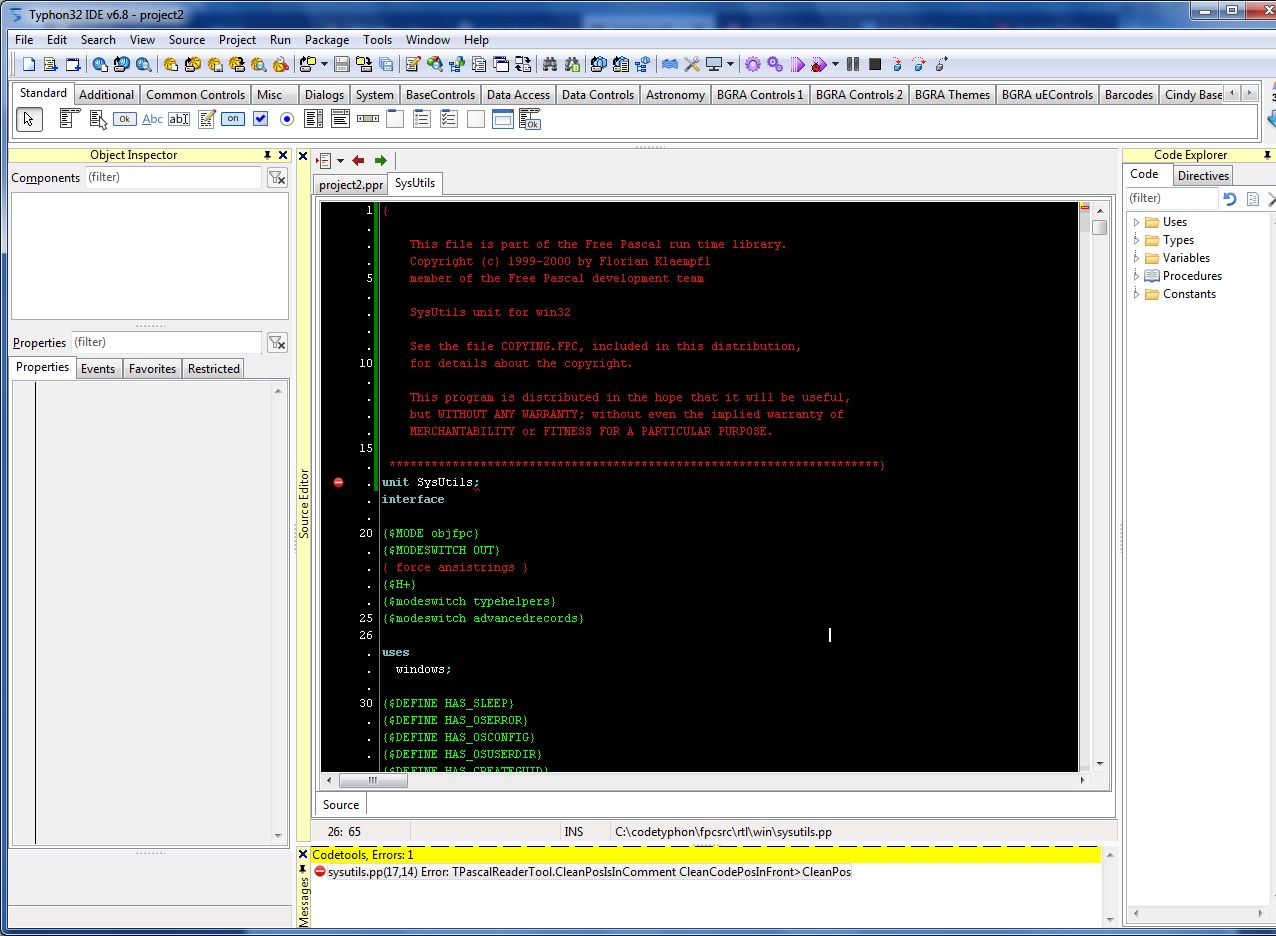Select the TMainMenu component icon
1276x936 pixels.
pos(69,119)
